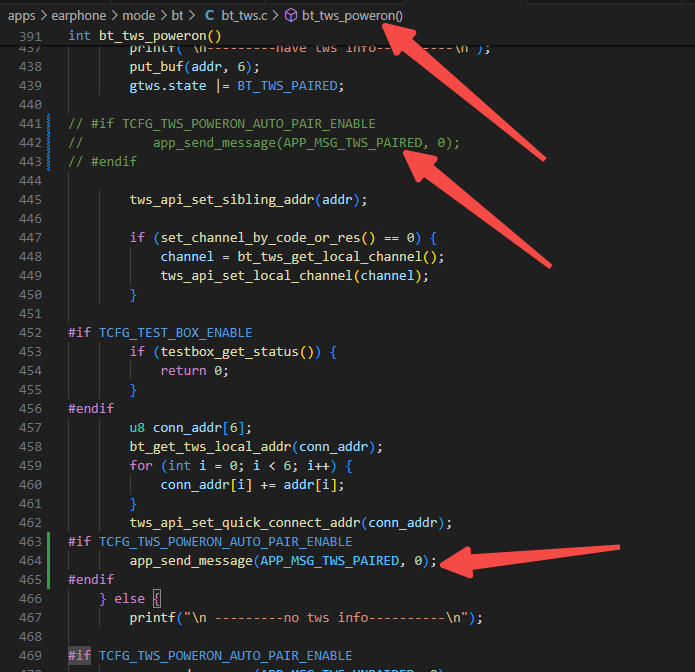Click the 'put_buf(addr, 6);' call
This screenshot has height=672, width=695.
click(195, 66)
